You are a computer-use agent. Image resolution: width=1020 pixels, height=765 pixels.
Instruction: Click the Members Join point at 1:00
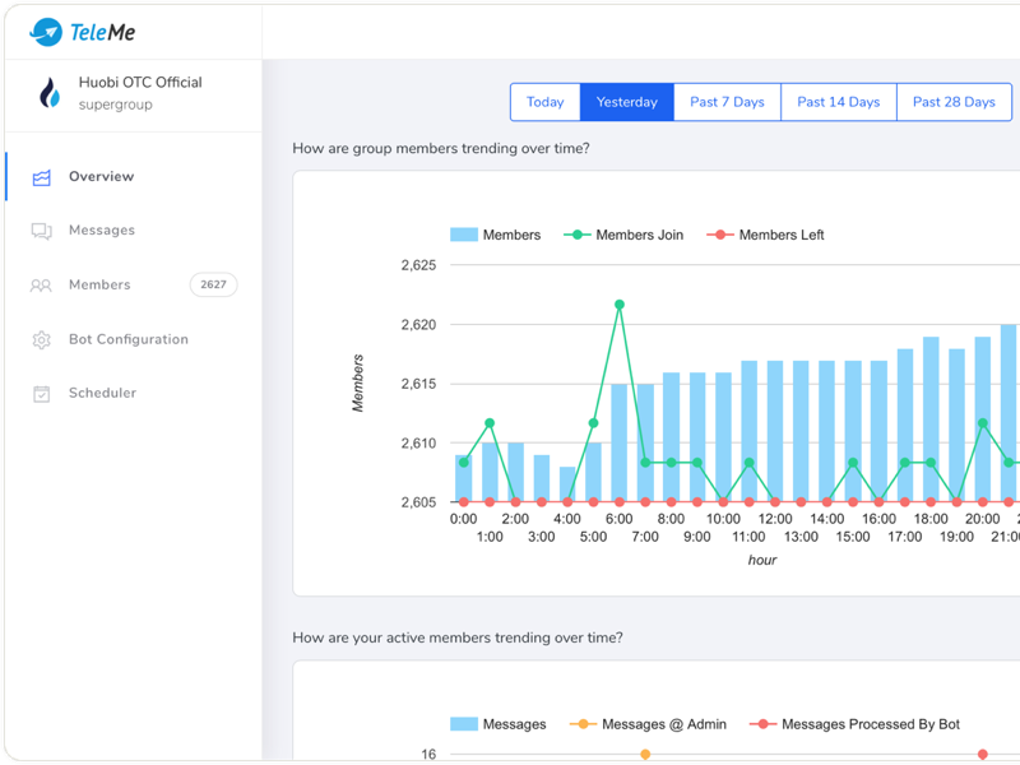[x=490, y=423]
